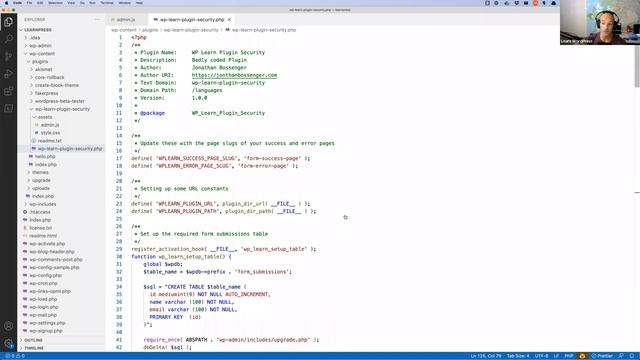Click the PHP language mode indicator
This screenshot has width=640, height=360.
coord(569,356)
